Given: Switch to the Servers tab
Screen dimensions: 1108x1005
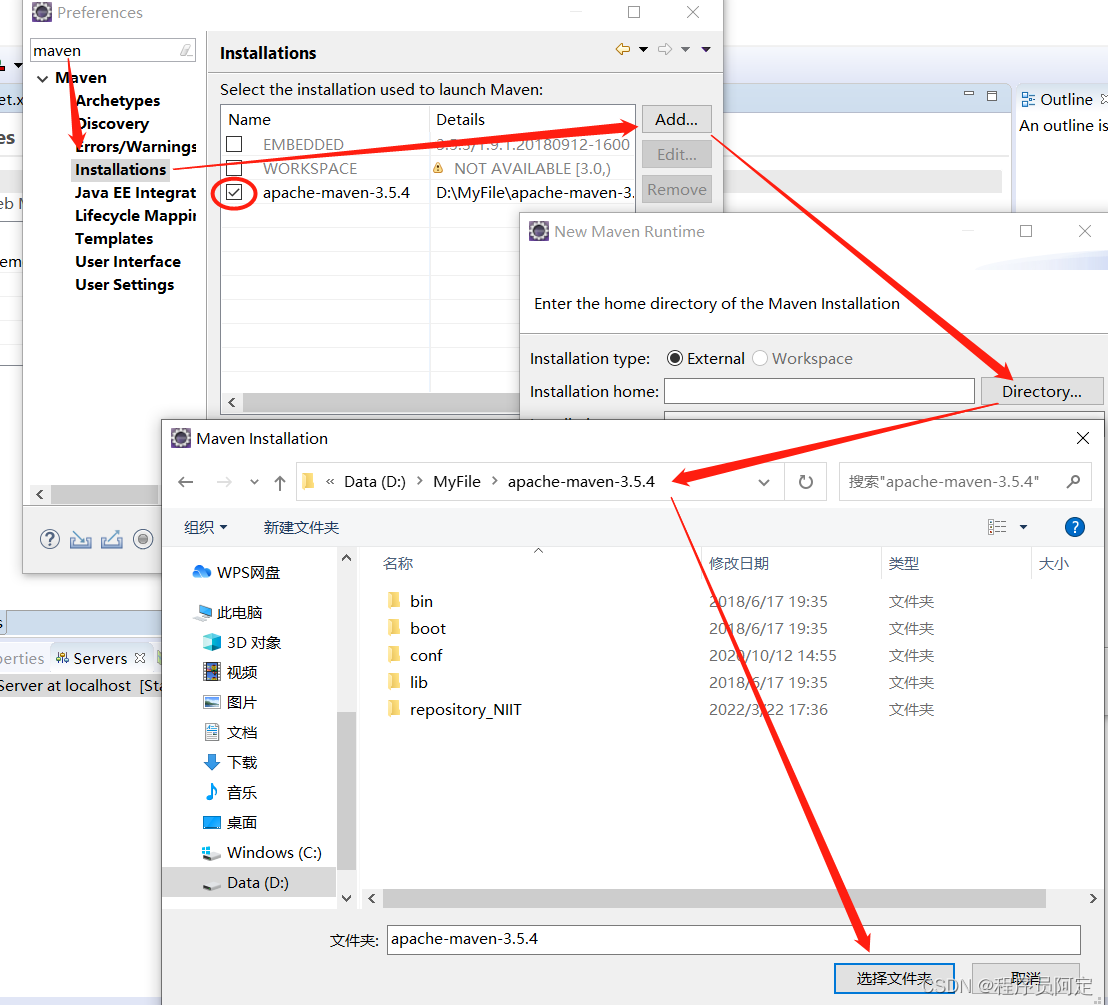Looking at the screenshot, I should coord(100,658).
